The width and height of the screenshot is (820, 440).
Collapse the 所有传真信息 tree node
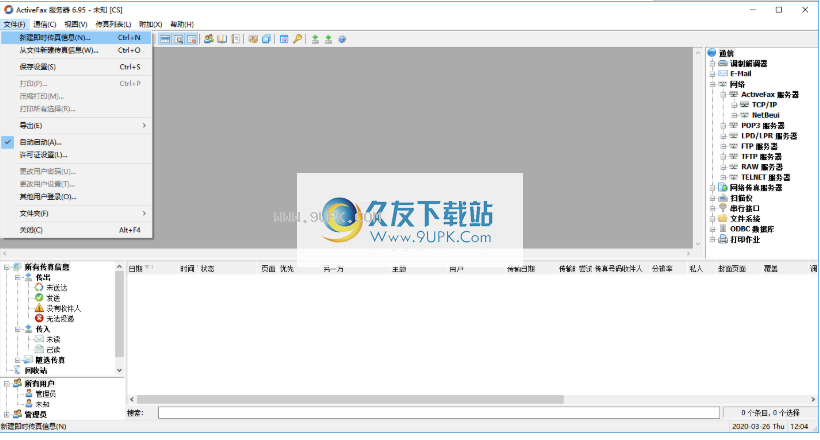[x=7, y=267]
